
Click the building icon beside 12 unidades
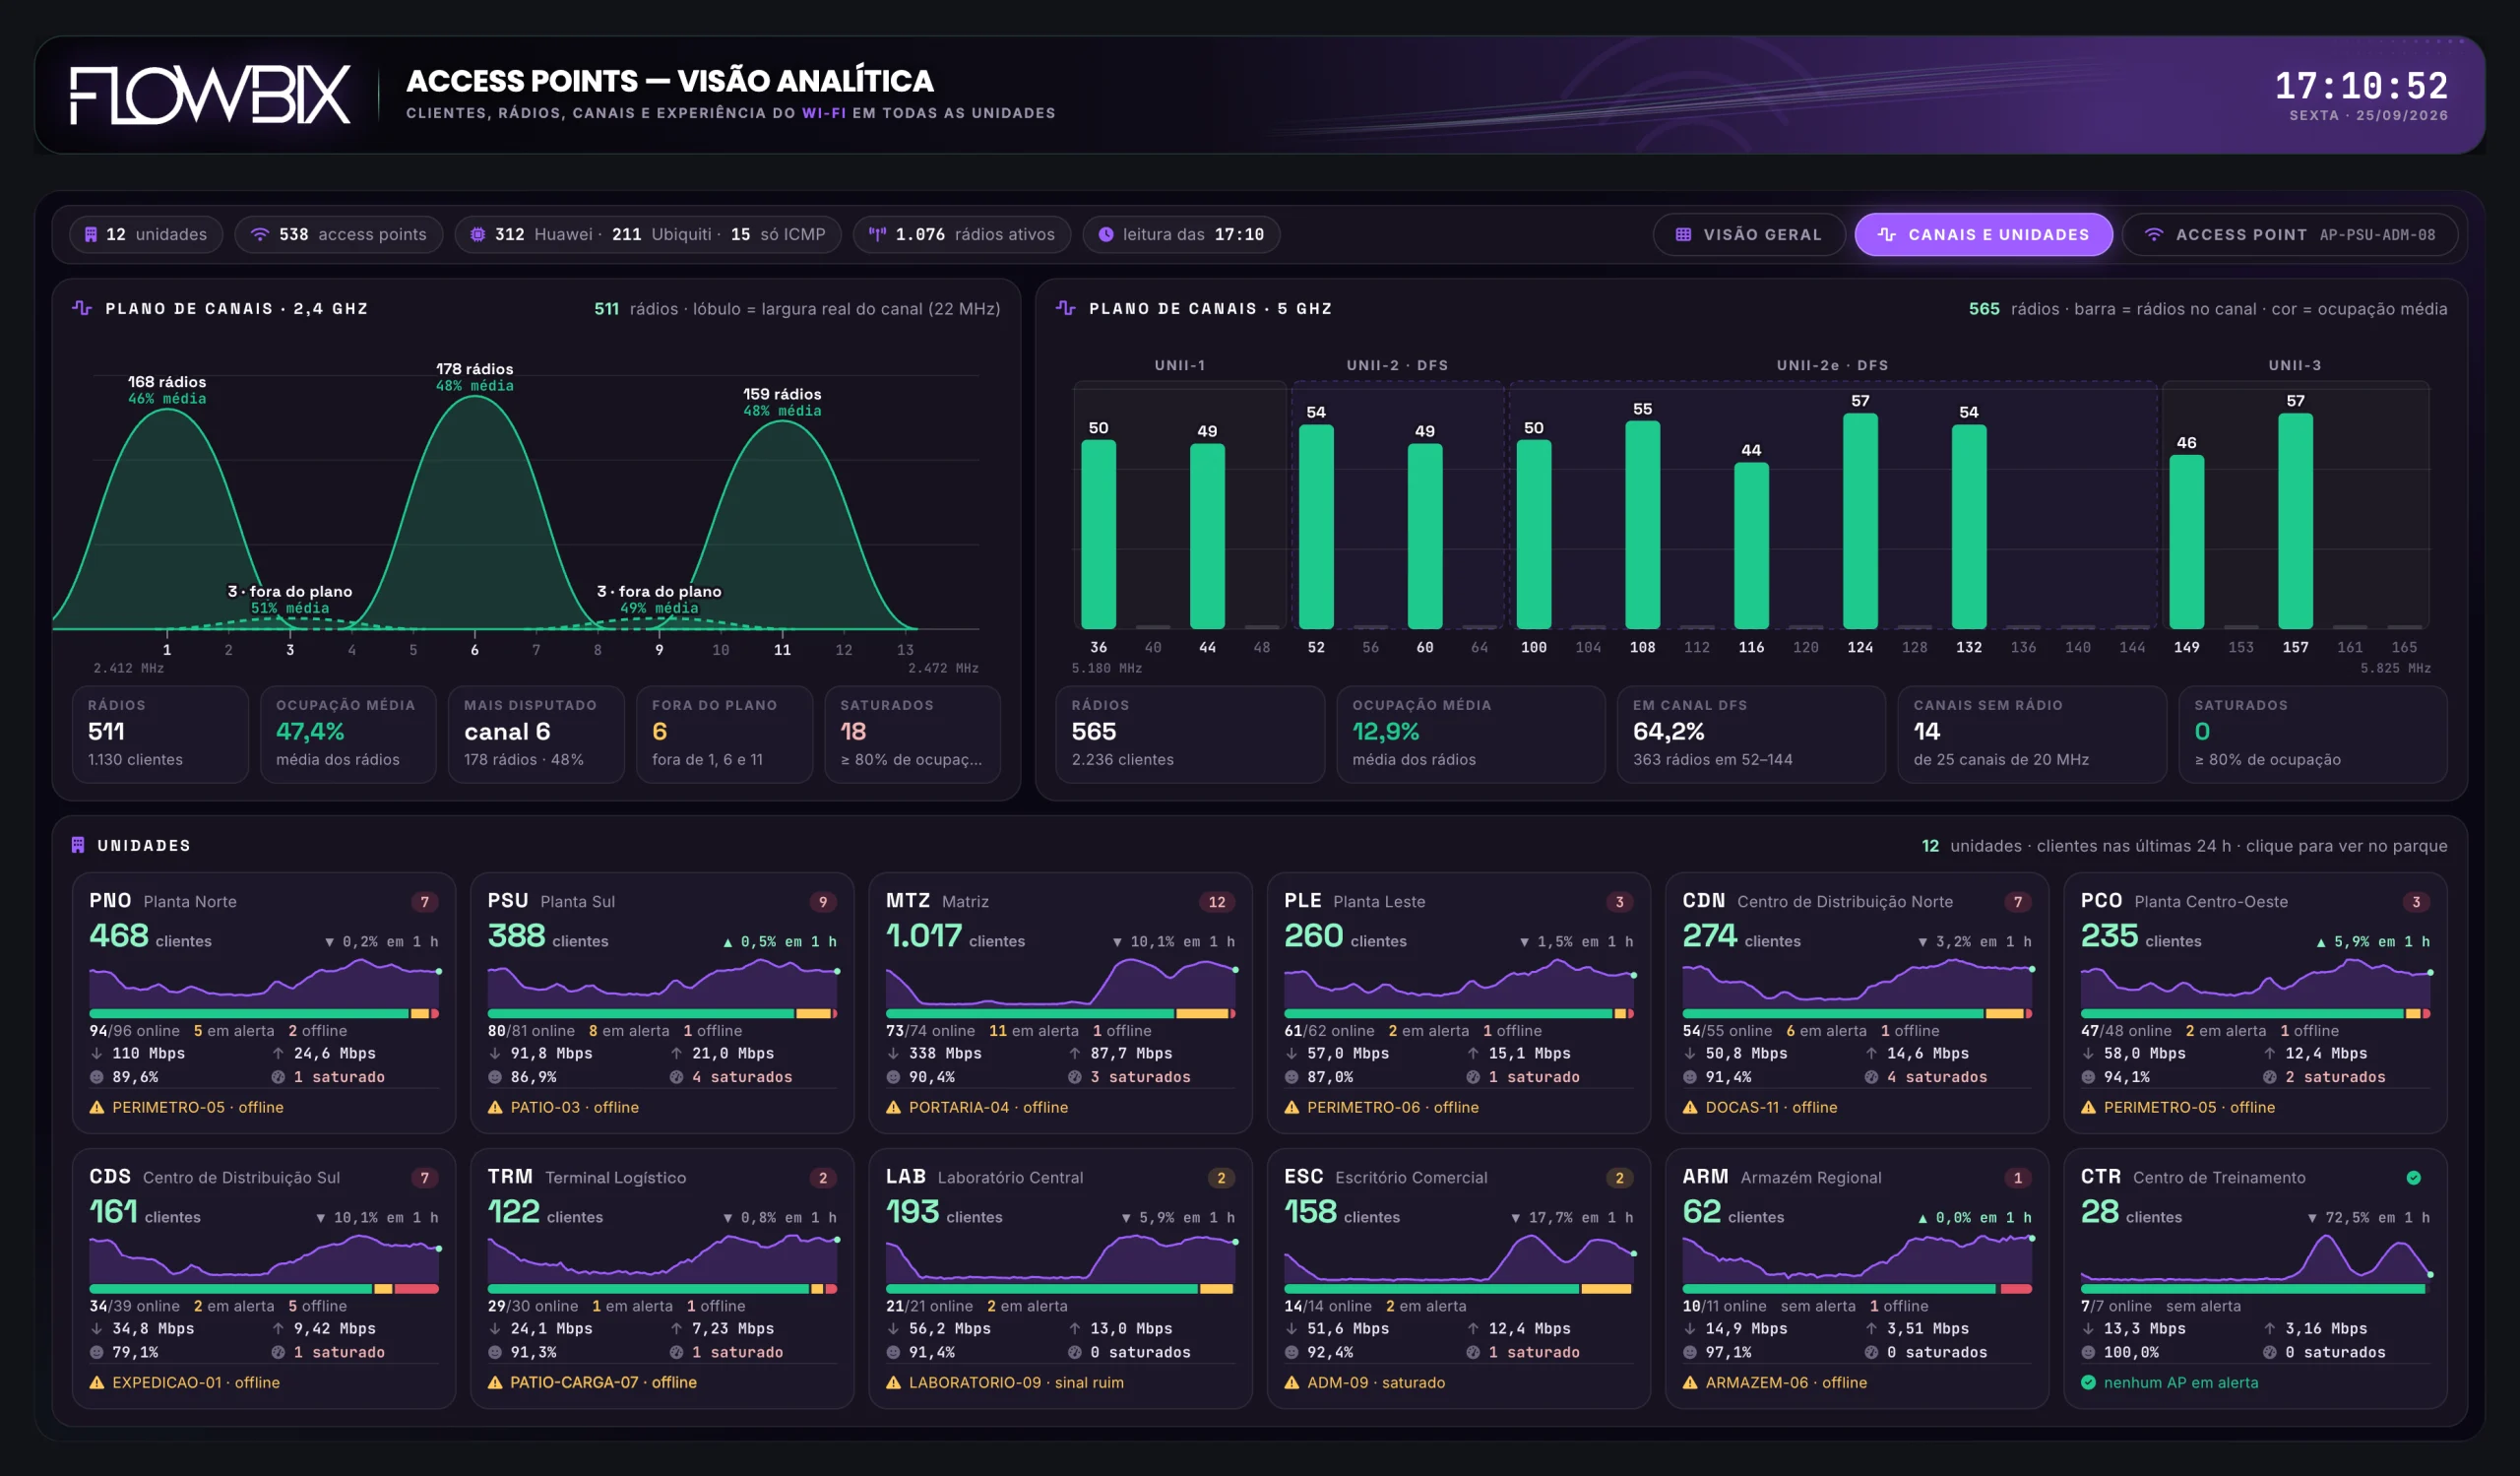point(91,235)
